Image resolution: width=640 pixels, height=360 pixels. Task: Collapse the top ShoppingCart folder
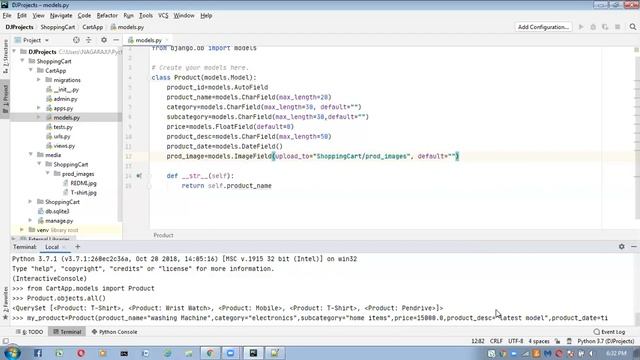[x=22, y=61]
